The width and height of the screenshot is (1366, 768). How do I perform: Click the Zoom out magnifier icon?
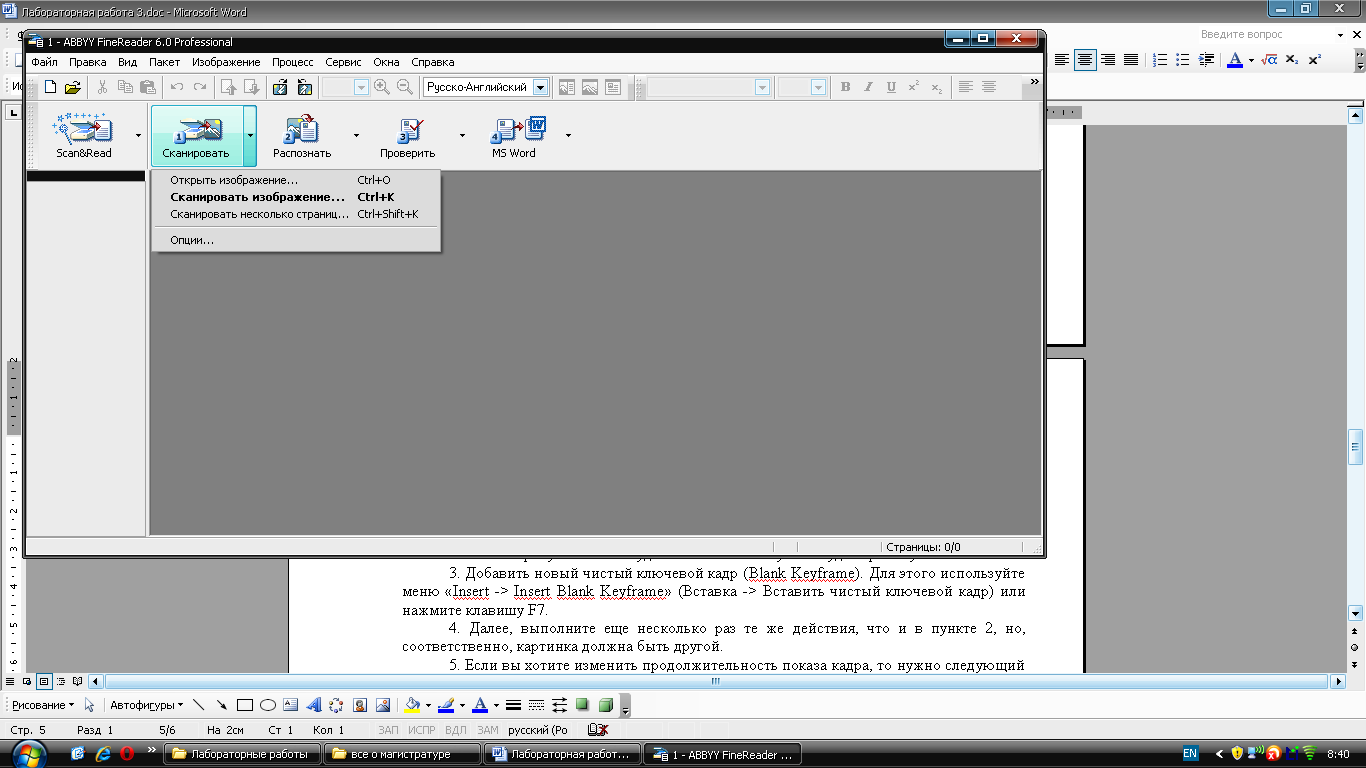click(405, 87)
